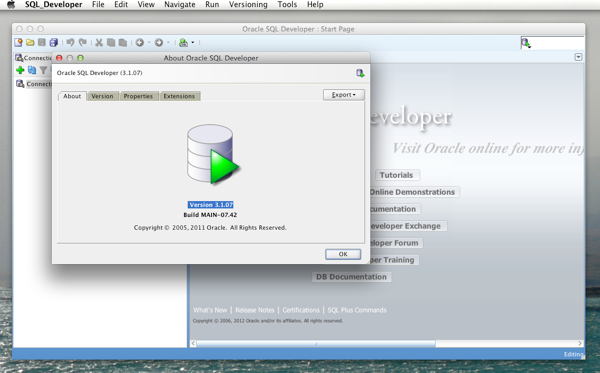600x373 pixels.
Task: Click the Forward navigation arrow icon
Action: [x=159, y=42]
